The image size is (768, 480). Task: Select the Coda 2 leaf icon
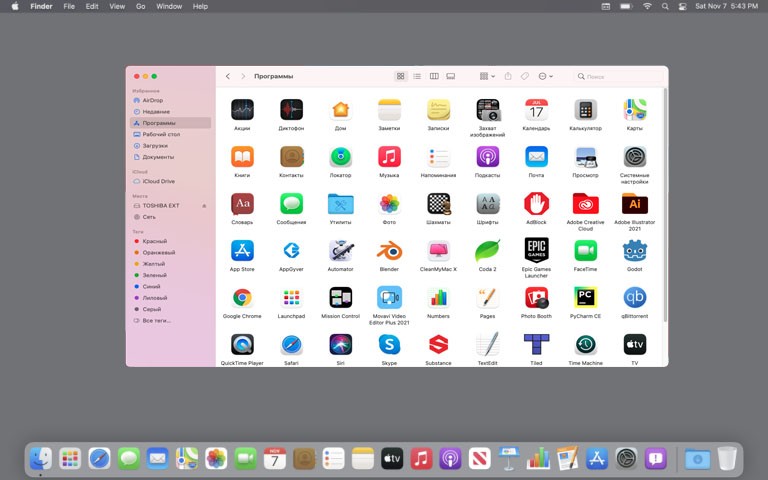pyautogui.click(x=487, y=251)
